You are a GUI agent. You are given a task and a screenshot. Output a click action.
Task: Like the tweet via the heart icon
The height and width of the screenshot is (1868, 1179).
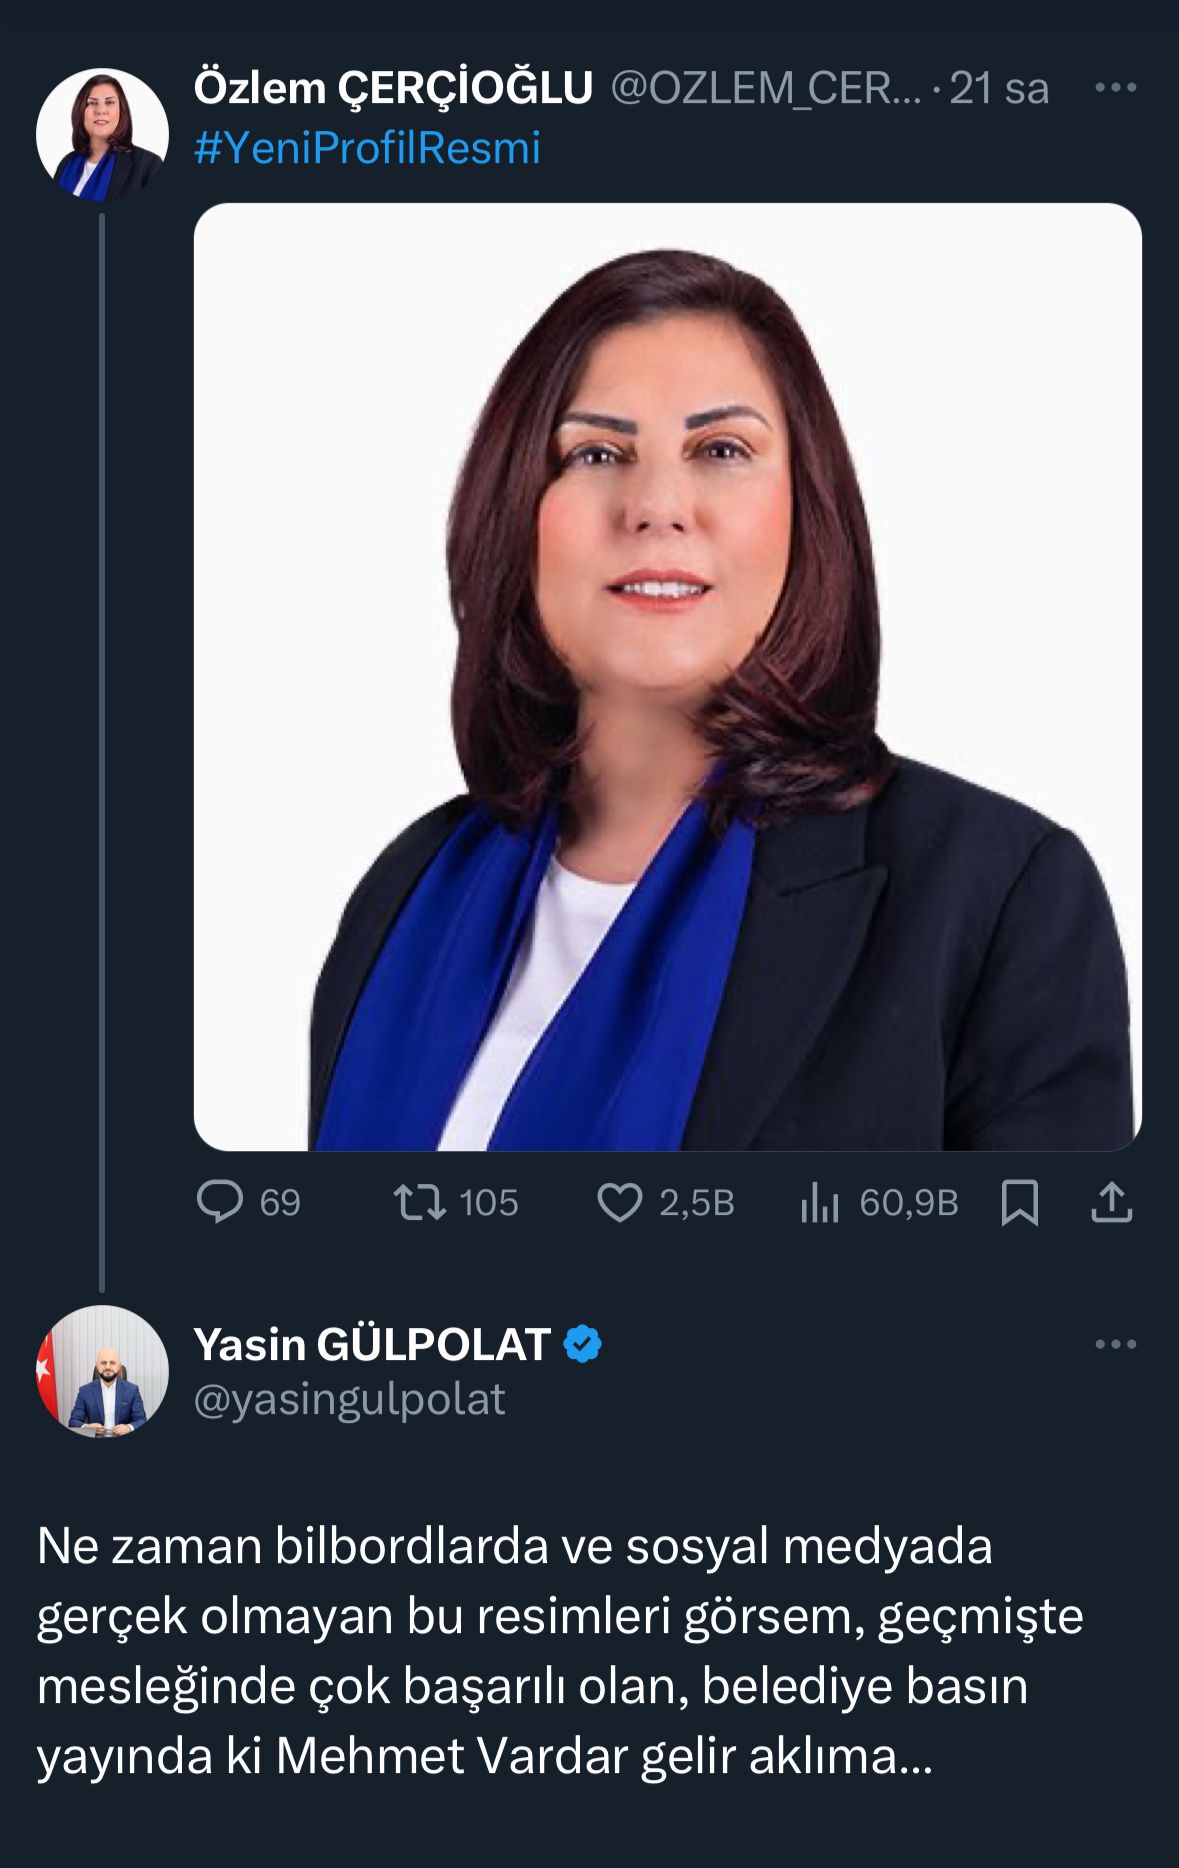[625, 1206]
